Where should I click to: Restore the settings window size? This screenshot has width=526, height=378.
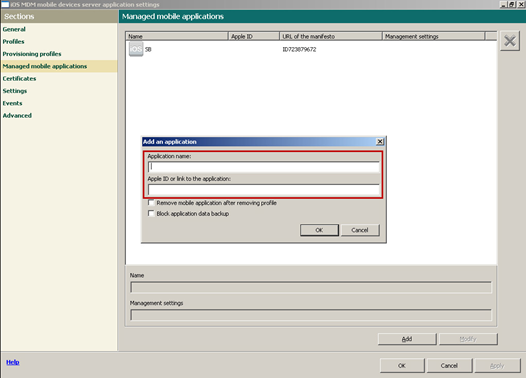512,4
